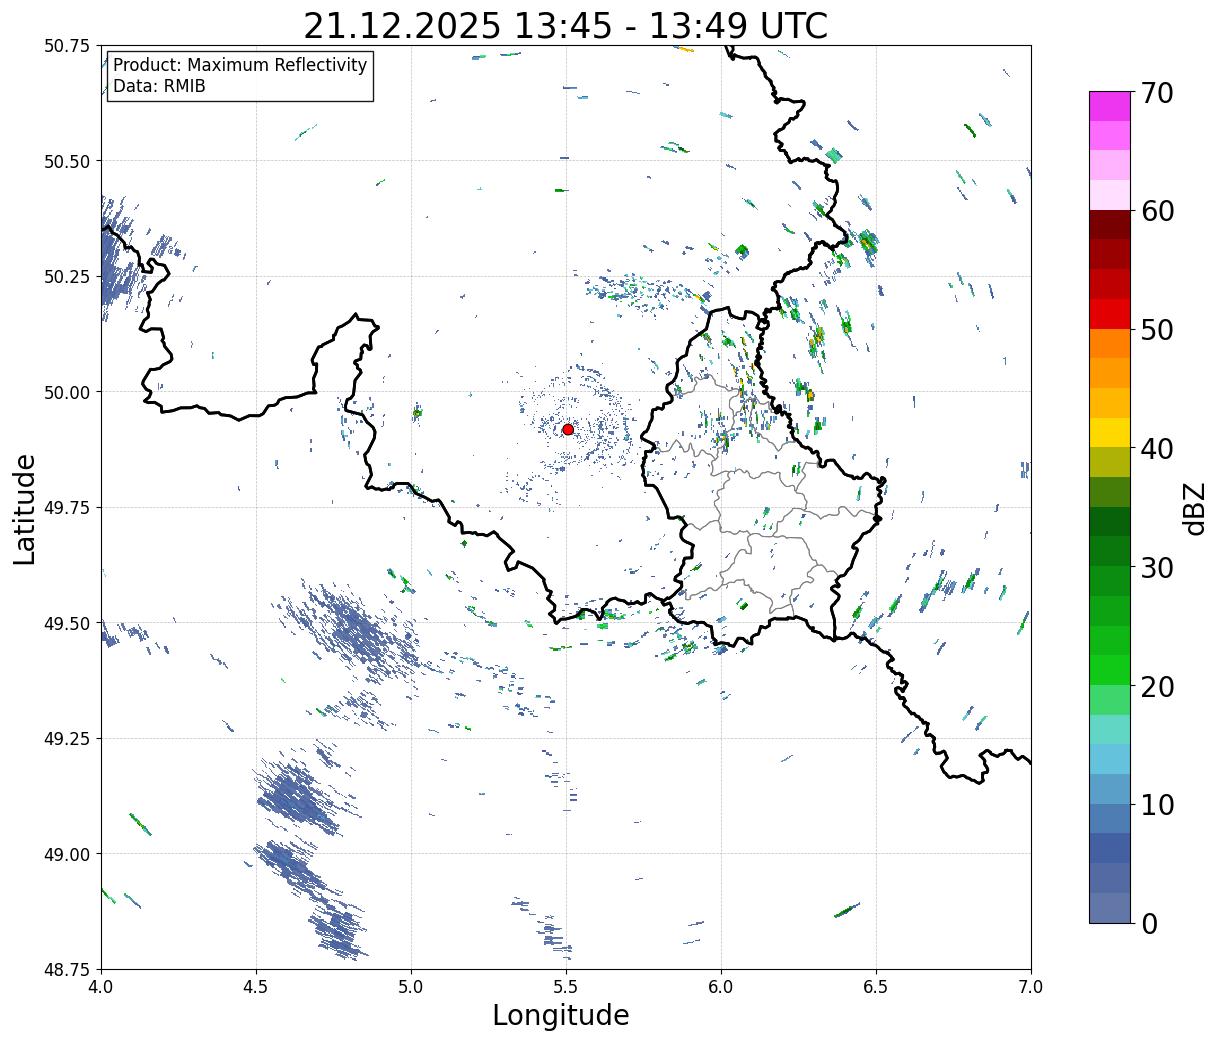The width and height of the screenshot is (1219, 1040).
Task: Click the 0 tick on colorbar
Action: pyautogui.click(x=1148, y=923)
